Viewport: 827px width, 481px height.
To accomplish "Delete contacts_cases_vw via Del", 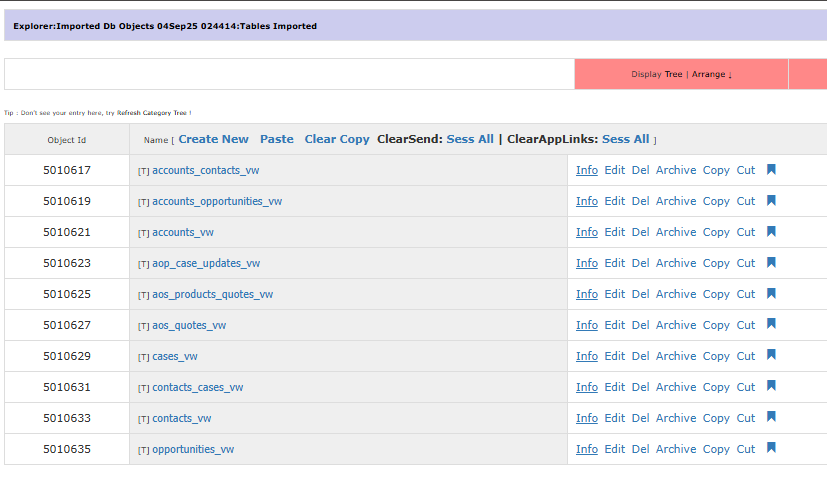I will click(640, 388).
